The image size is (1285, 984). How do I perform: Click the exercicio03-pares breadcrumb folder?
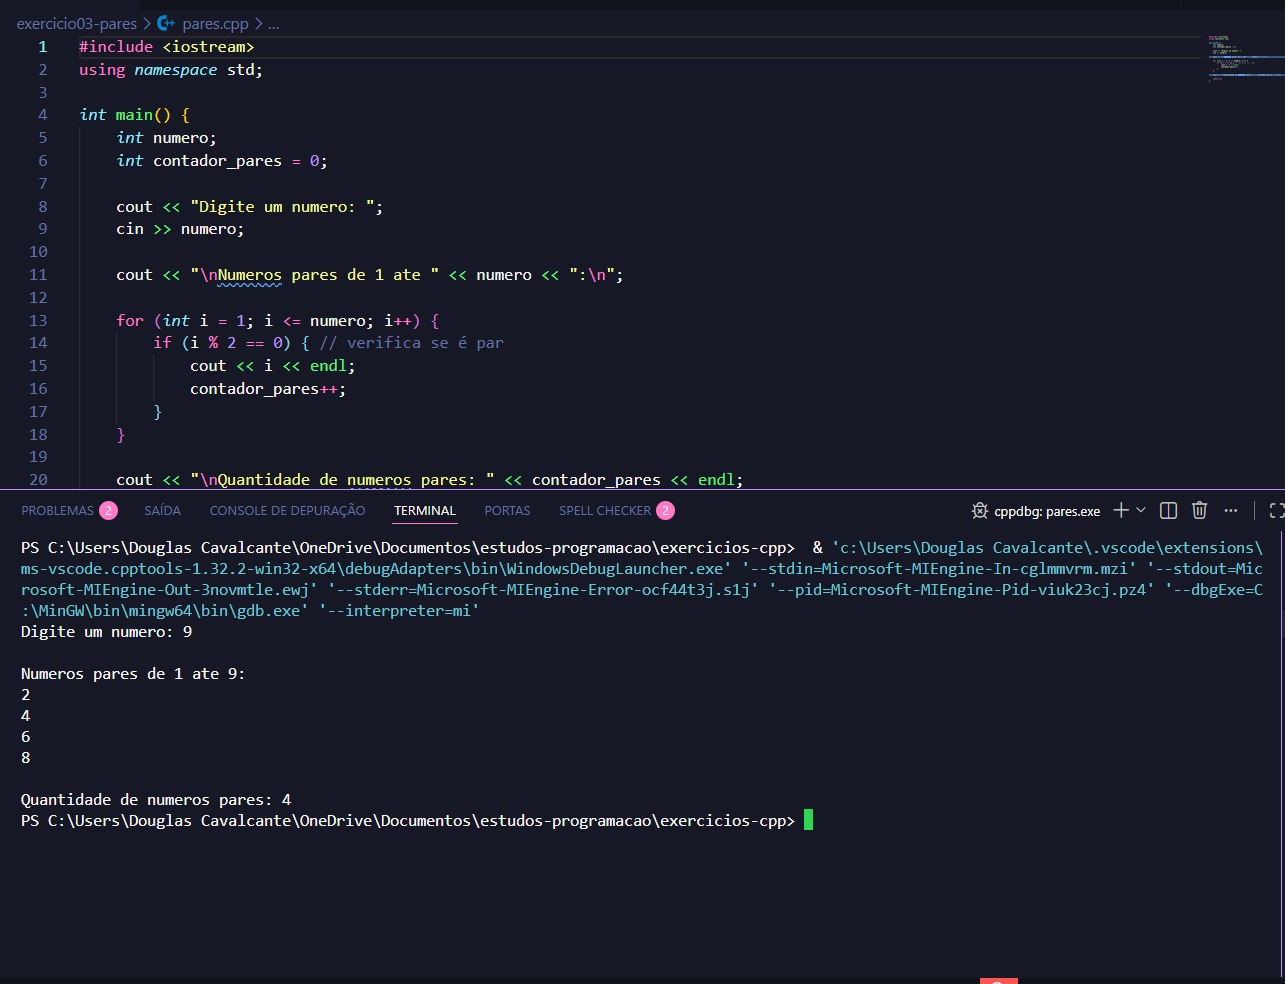[x=76, y=23]
